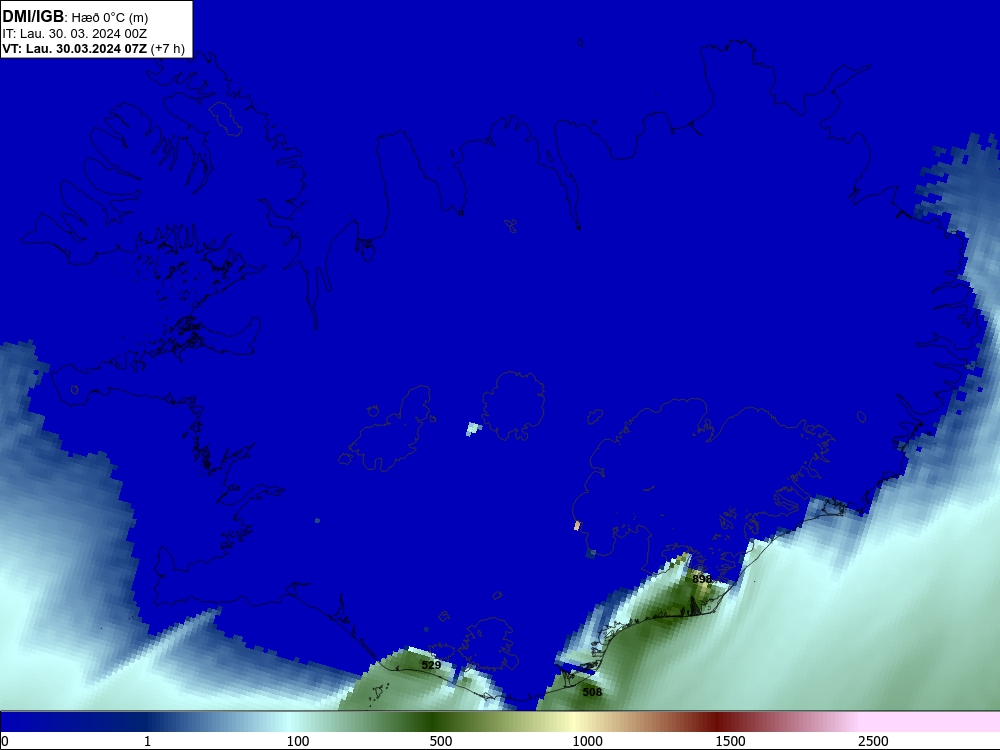Click the white pixel patch in central highlands
Viewport: 1000px width, 750px height.
[x=473, y=429]
